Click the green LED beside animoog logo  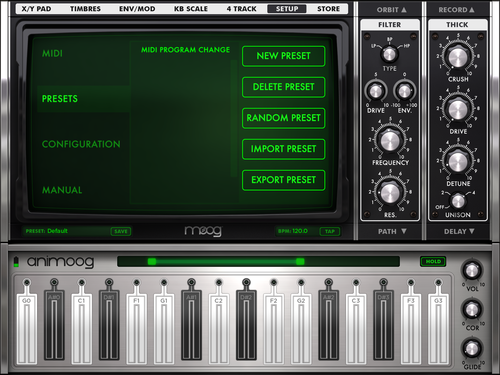[x=16, y=262]
